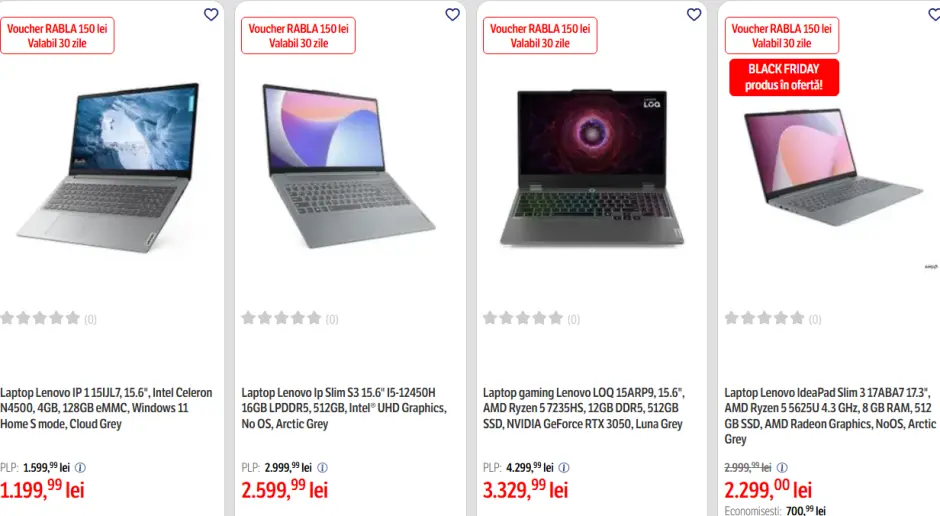Add Lenovo IP 1 15IJL7 to wishlist
The height and width of the screenshot is (516, 940).
pyautogui.click(x=211, y=14)
